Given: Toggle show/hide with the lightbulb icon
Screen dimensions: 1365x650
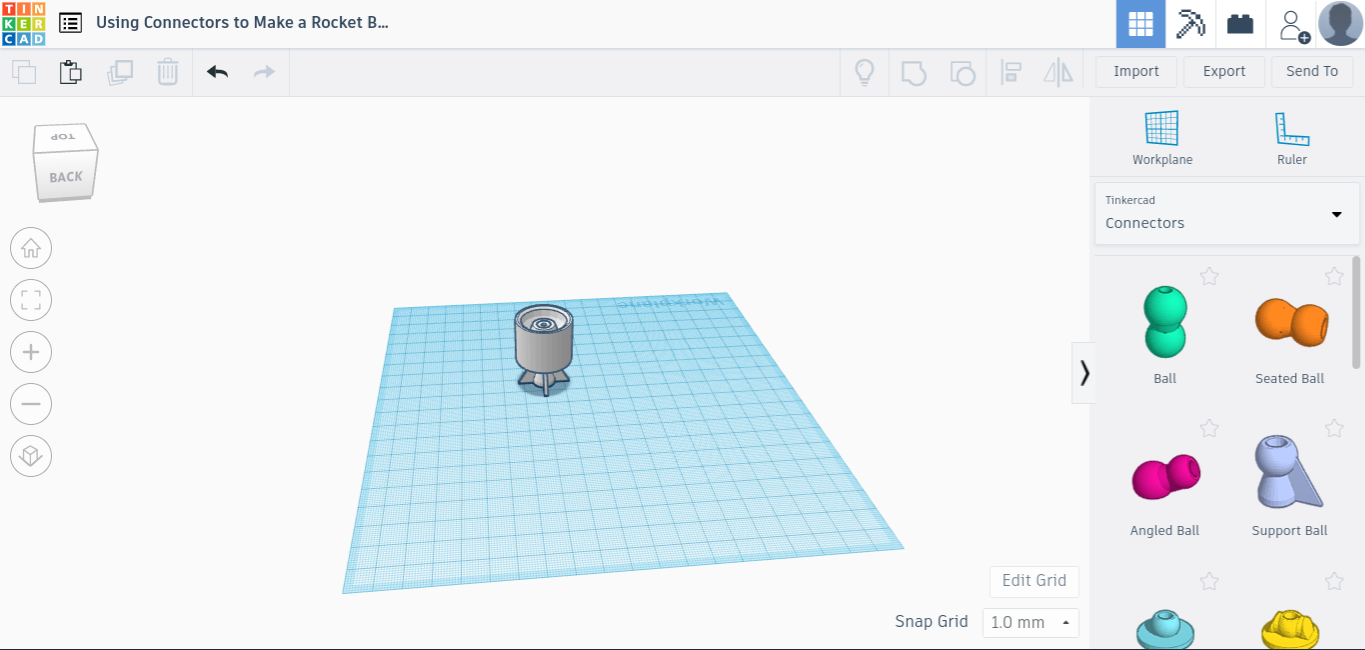Looking at the screenshot, I should [x=865, y=72].
